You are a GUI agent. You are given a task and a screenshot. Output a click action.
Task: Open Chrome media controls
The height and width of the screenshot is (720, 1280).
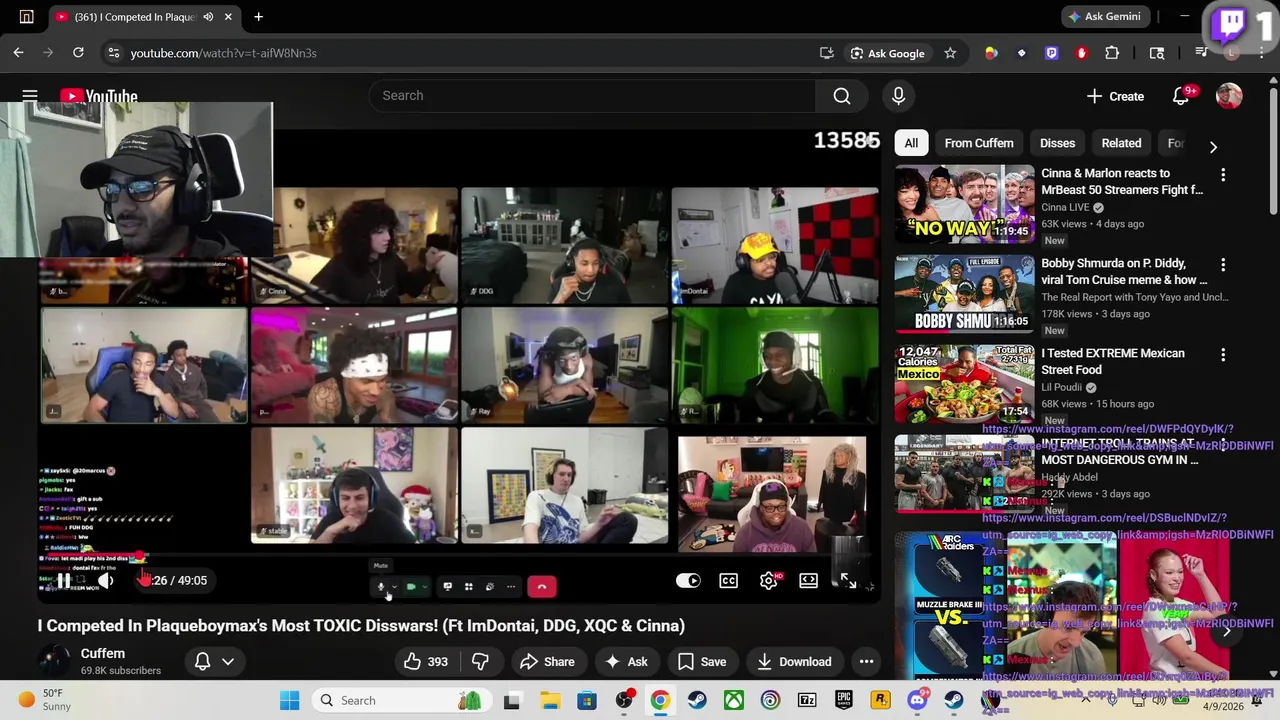tap(1202, 53)
